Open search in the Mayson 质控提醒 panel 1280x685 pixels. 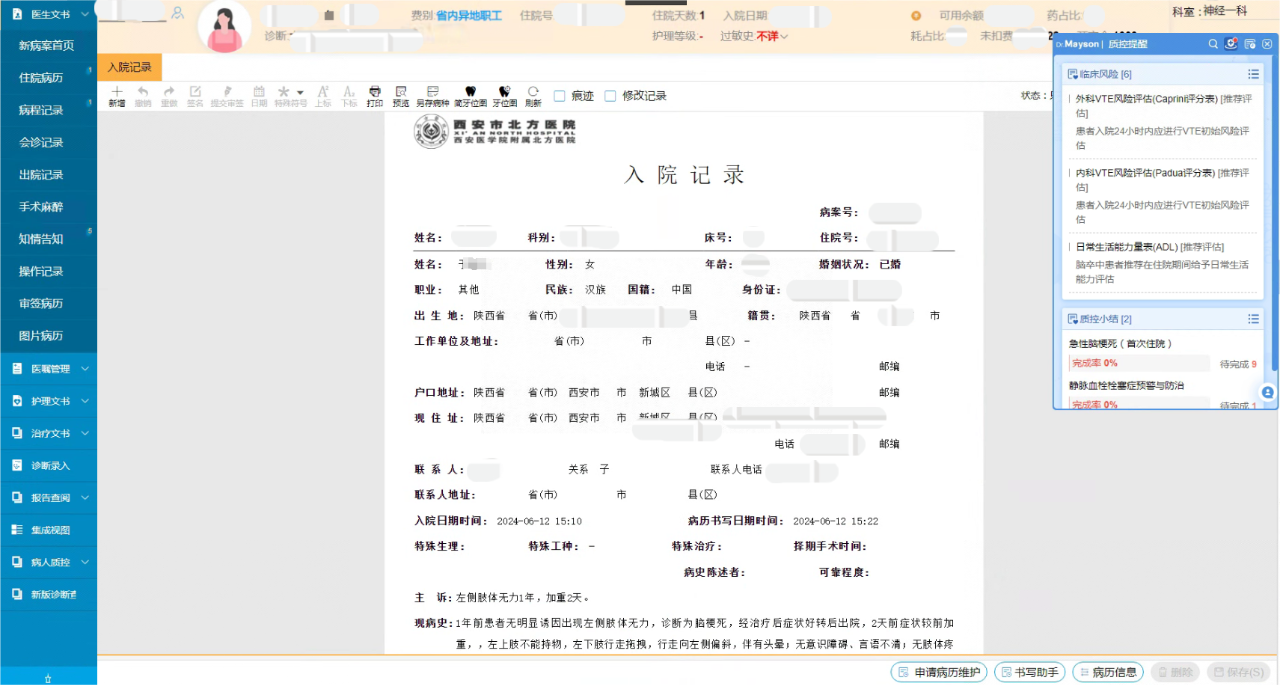1213,44
